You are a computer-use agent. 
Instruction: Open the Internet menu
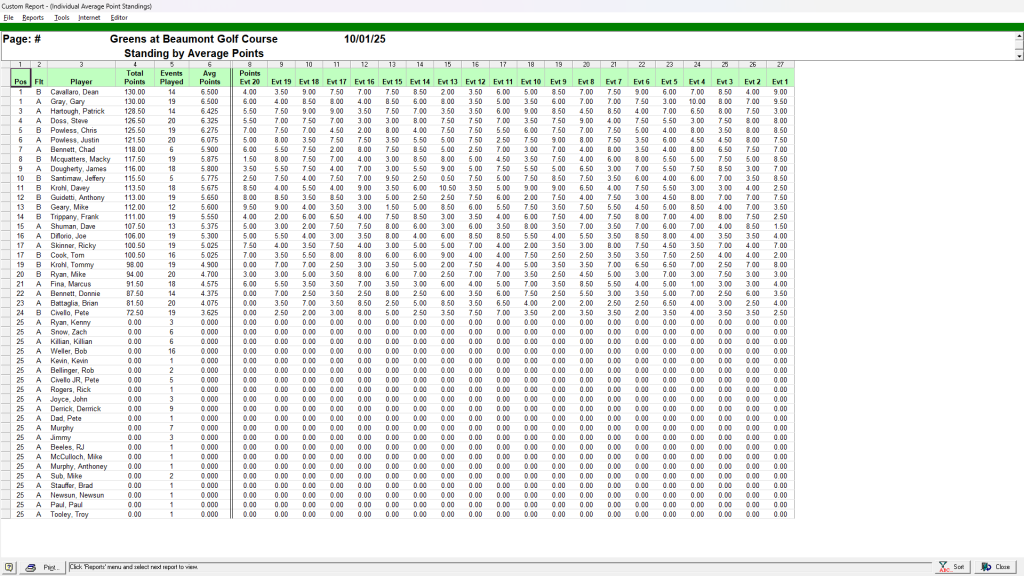pyautogui.click(x=89, y=17)
